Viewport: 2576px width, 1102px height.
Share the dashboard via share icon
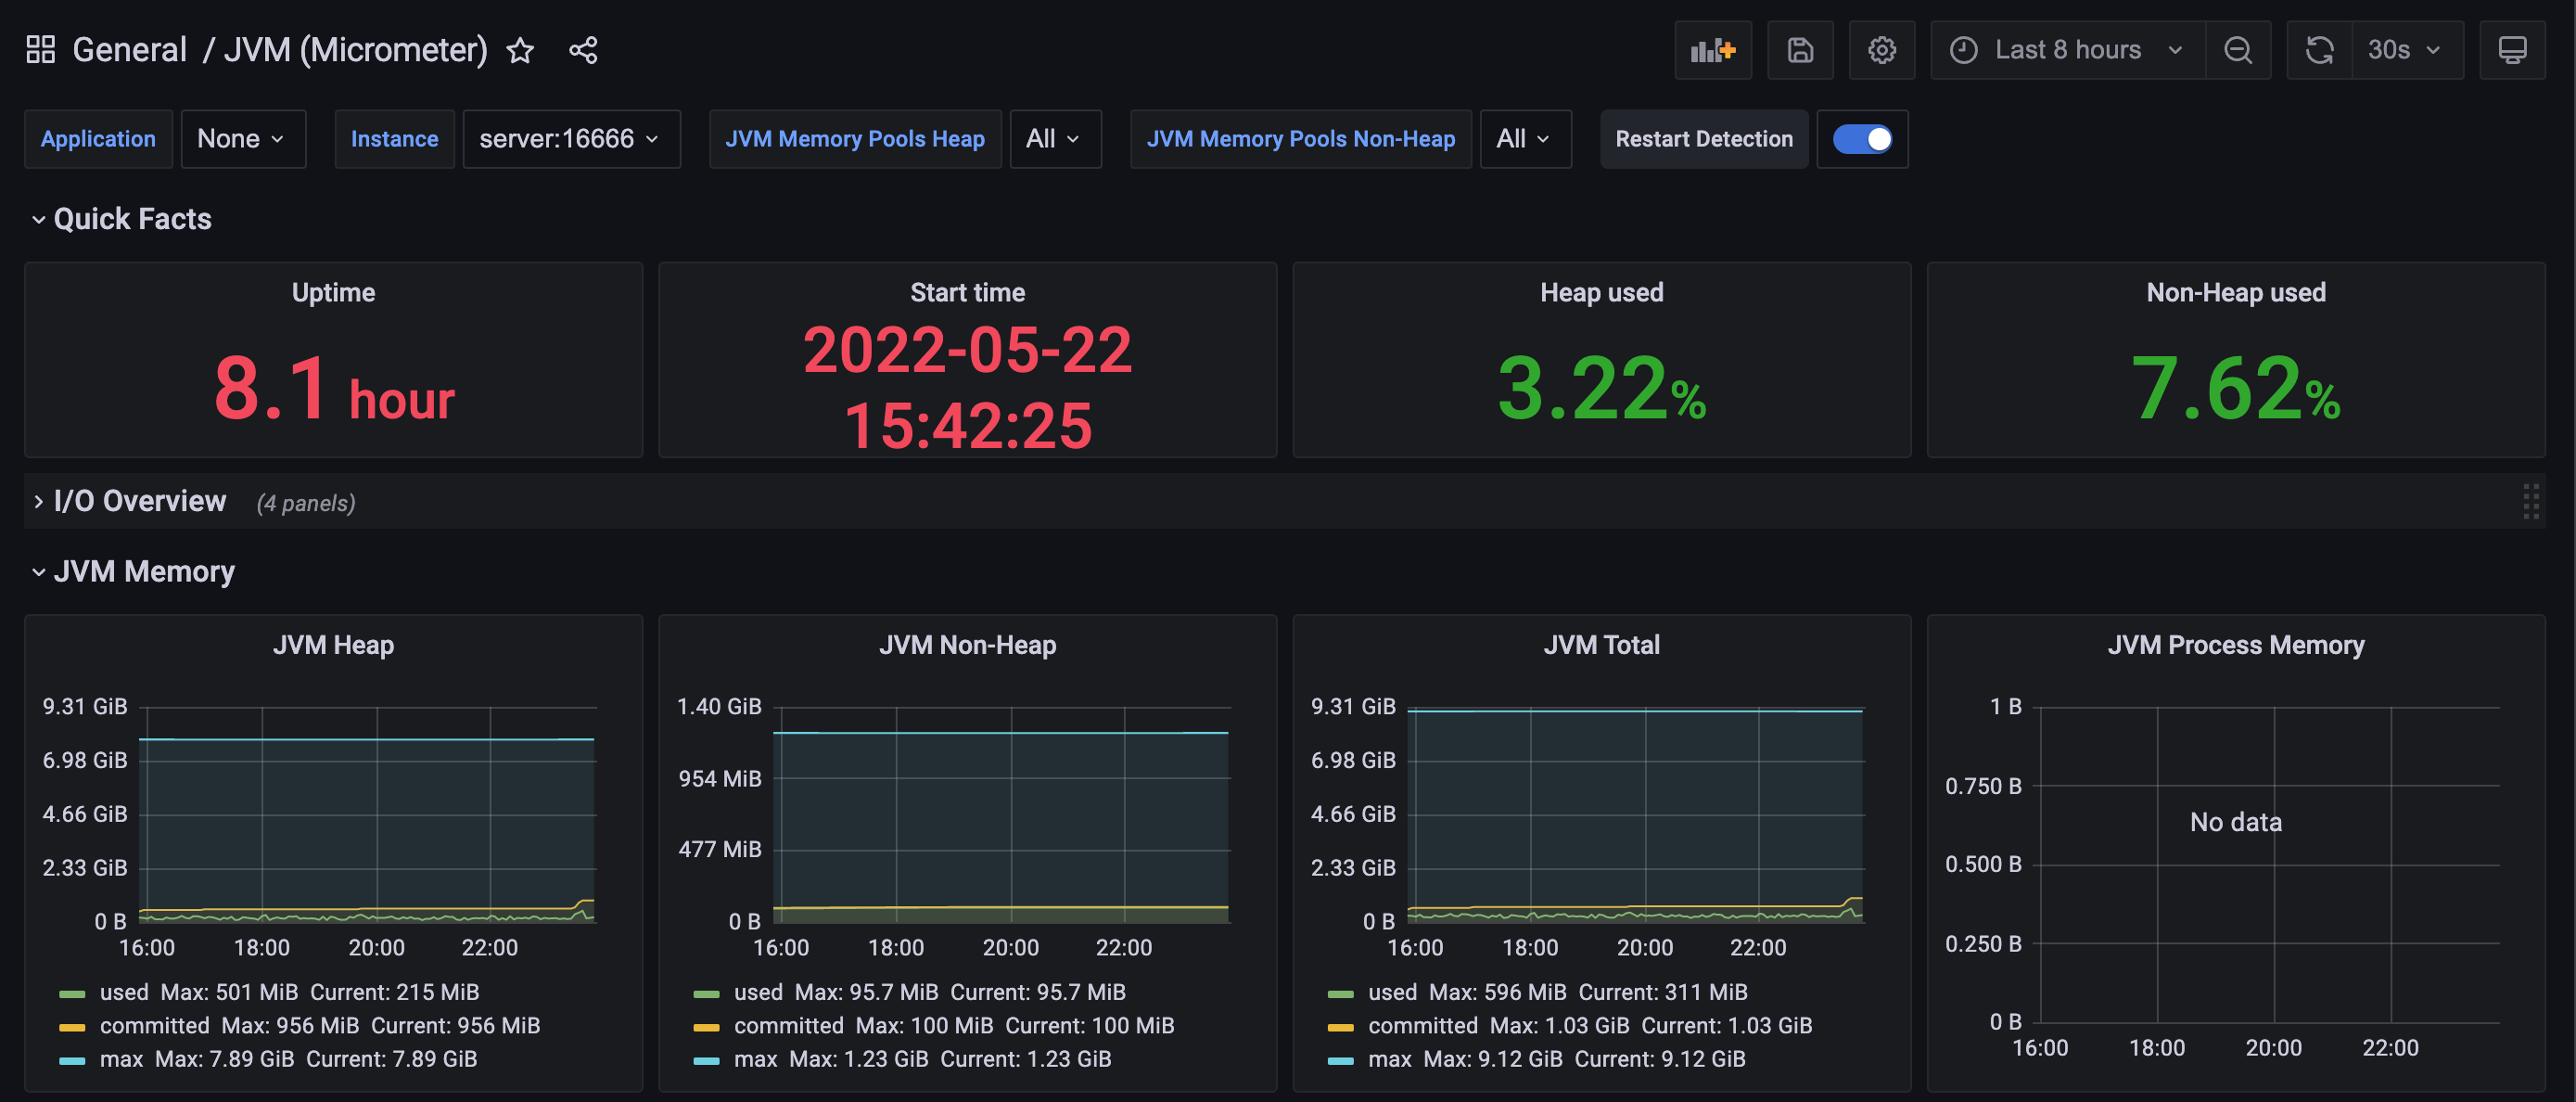coord(583,50)
